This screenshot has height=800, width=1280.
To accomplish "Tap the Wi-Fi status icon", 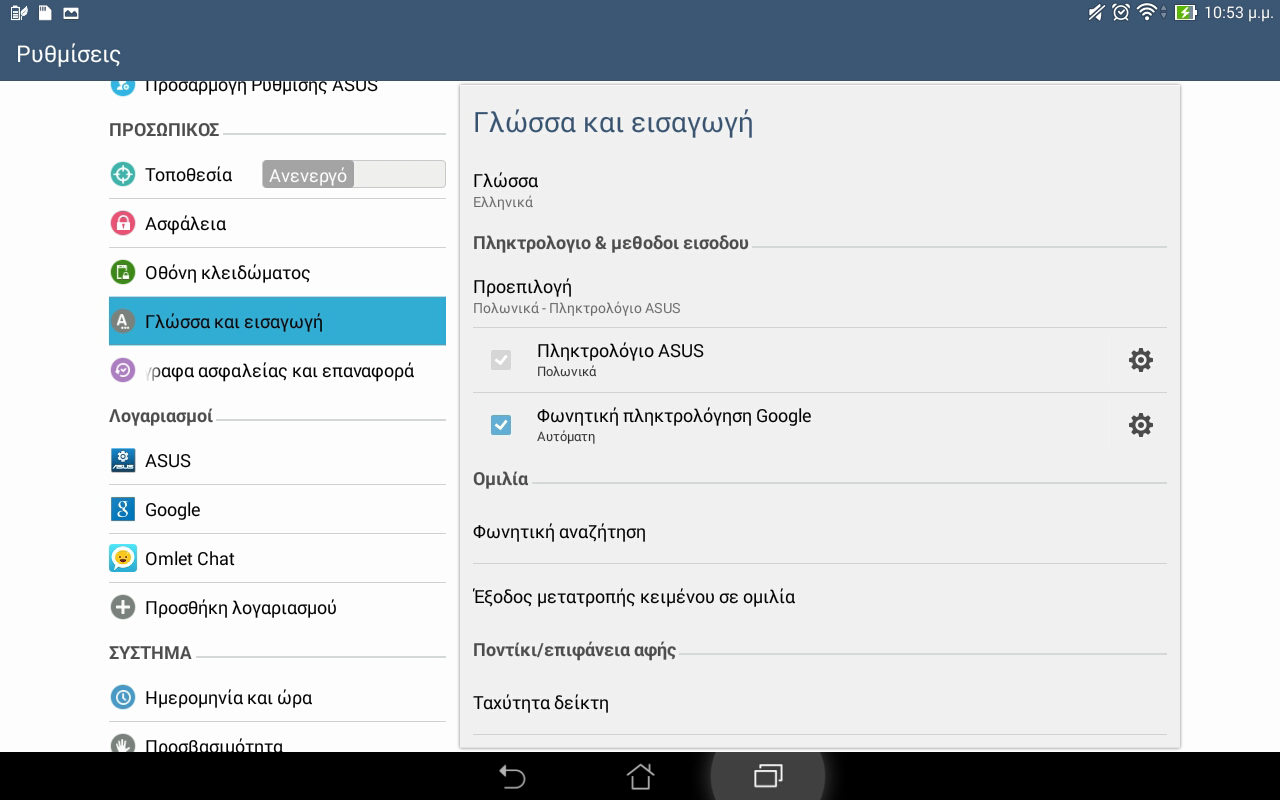I will click(x=1147, y=13).
